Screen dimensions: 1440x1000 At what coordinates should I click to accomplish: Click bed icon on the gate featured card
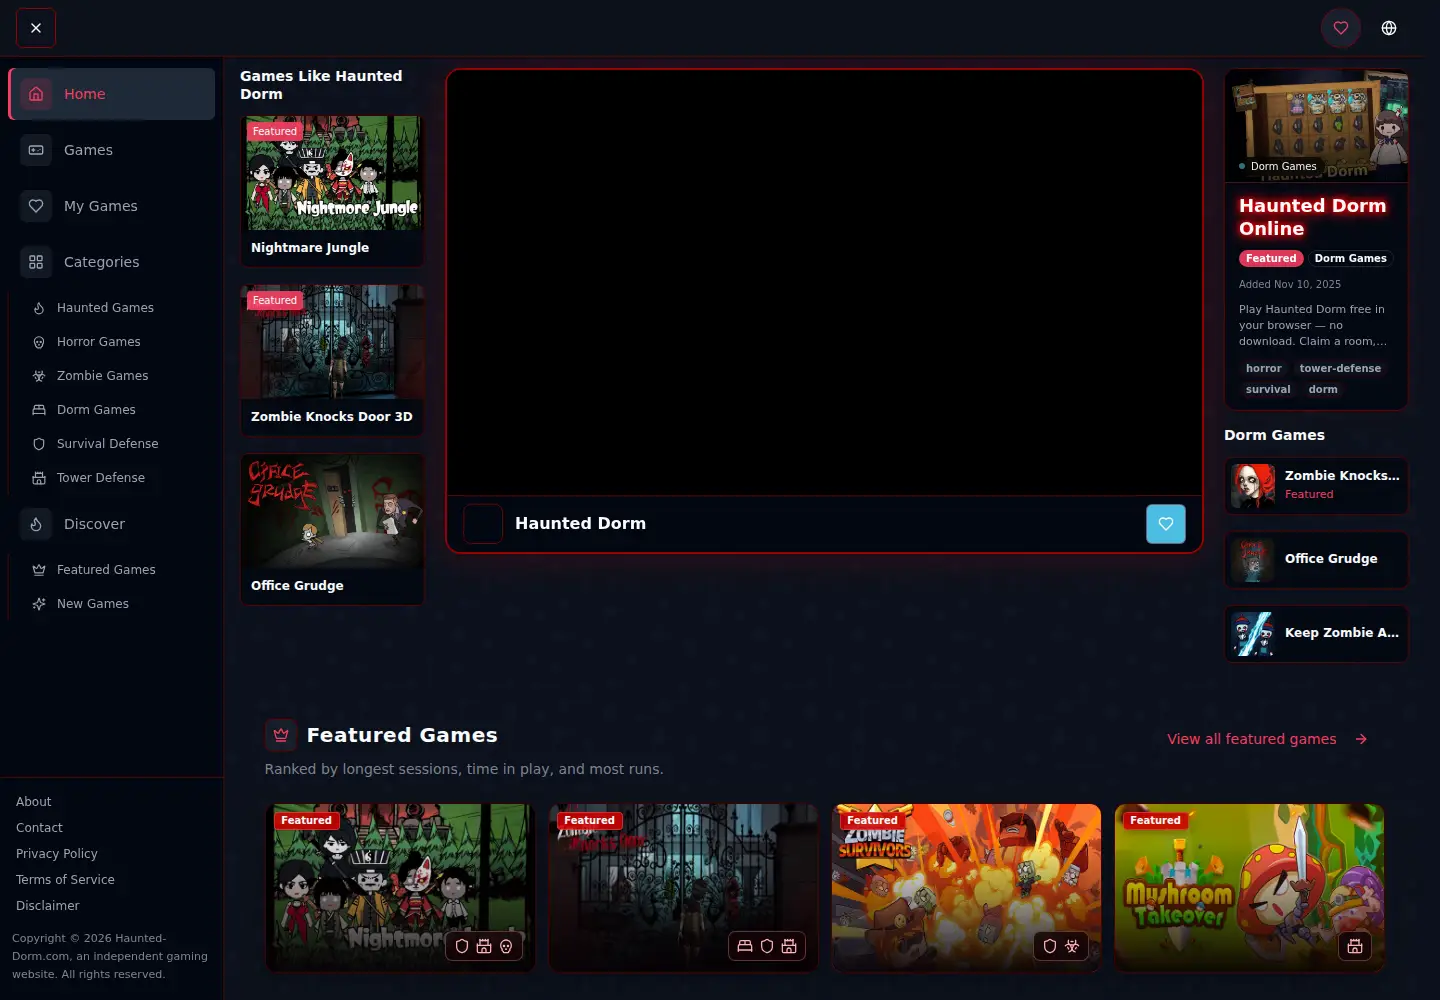[x=745, y=946]
